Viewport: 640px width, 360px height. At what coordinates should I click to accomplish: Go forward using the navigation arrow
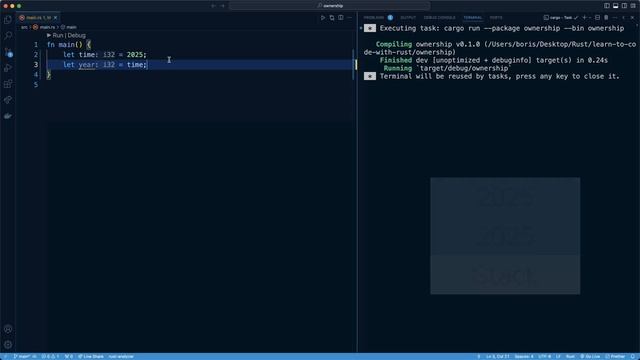pos(222,6)
